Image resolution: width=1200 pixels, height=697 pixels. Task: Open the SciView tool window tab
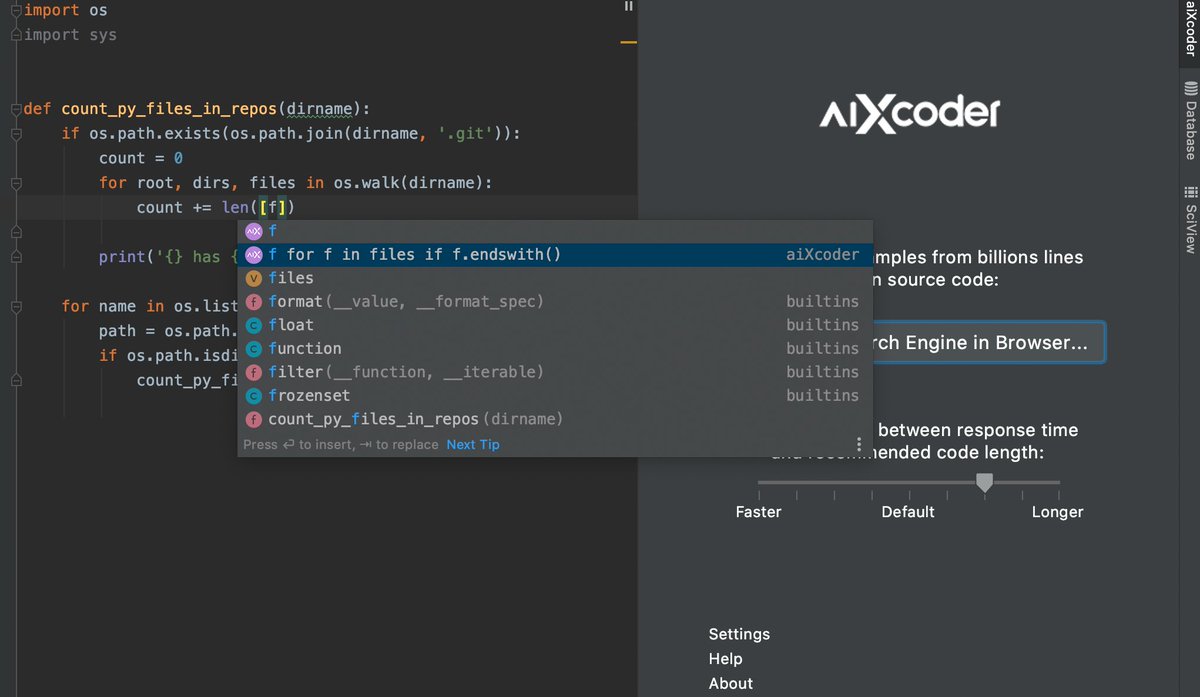[1190, 218]
